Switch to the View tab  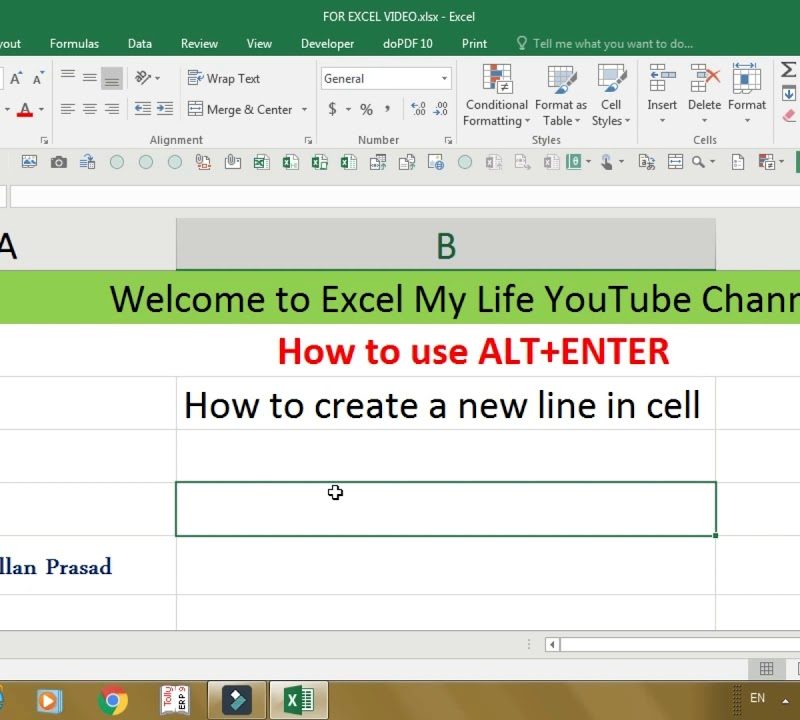pos(259,44)
